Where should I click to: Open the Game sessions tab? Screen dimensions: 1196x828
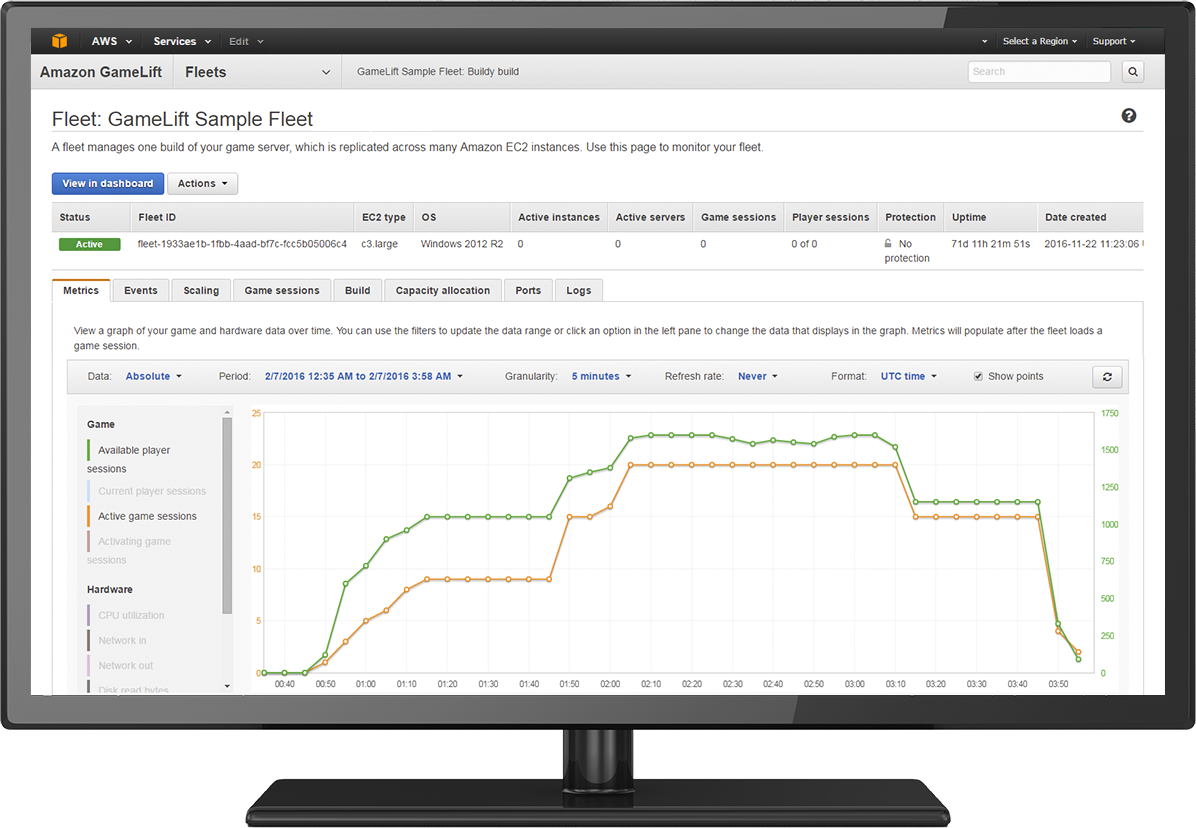(281, 290)
